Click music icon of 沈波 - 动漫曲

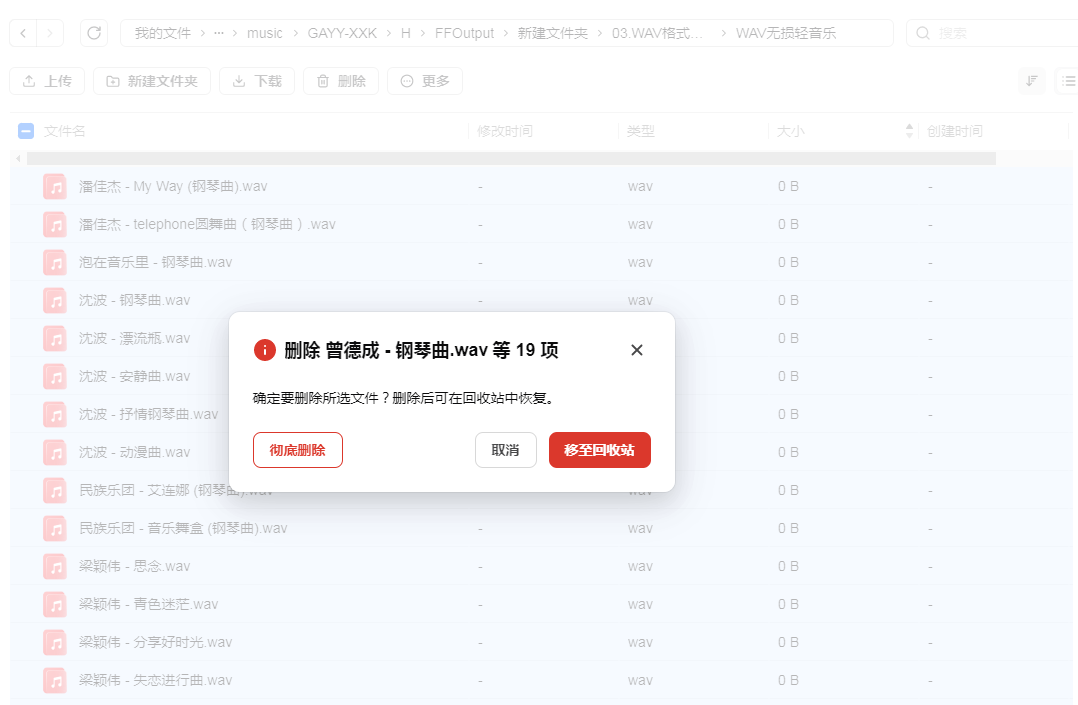tap(55, 452)
